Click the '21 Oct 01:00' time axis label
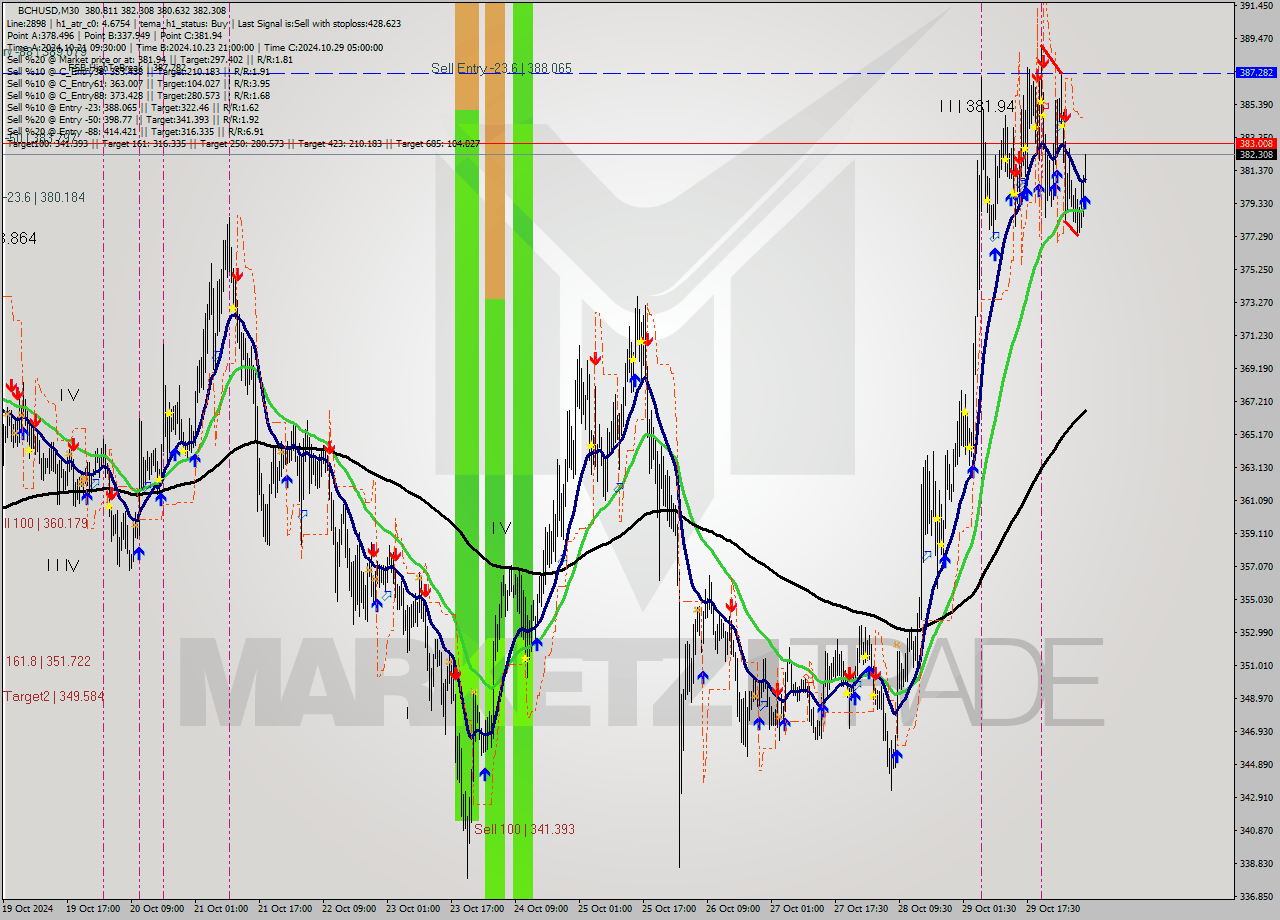Viewport: 1280px width, 920px height. [222, 909]
